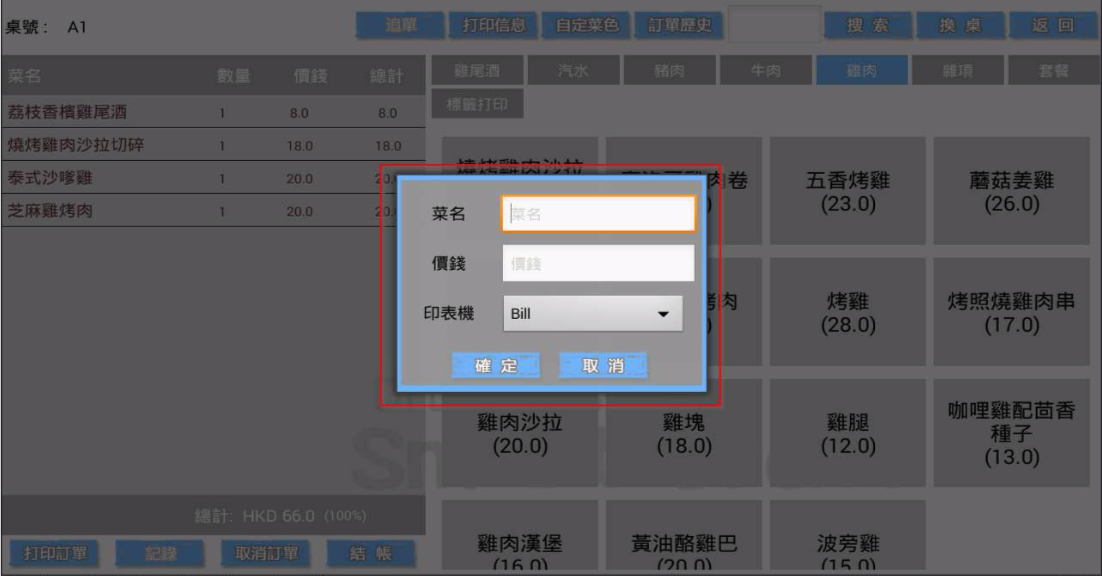
Task: Click the 取消訂單 cancel order button
Action: 266,554
